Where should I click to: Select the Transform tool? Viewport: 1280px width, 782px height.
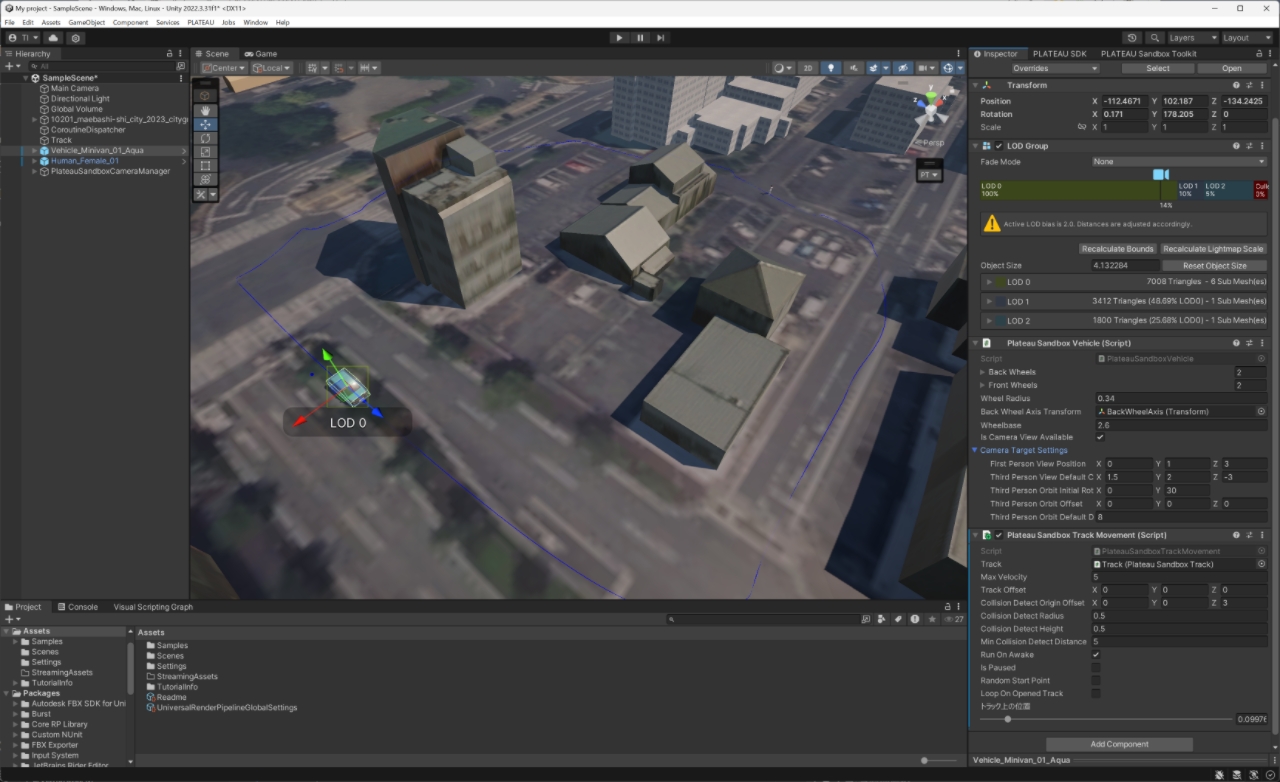pos(205,180)
